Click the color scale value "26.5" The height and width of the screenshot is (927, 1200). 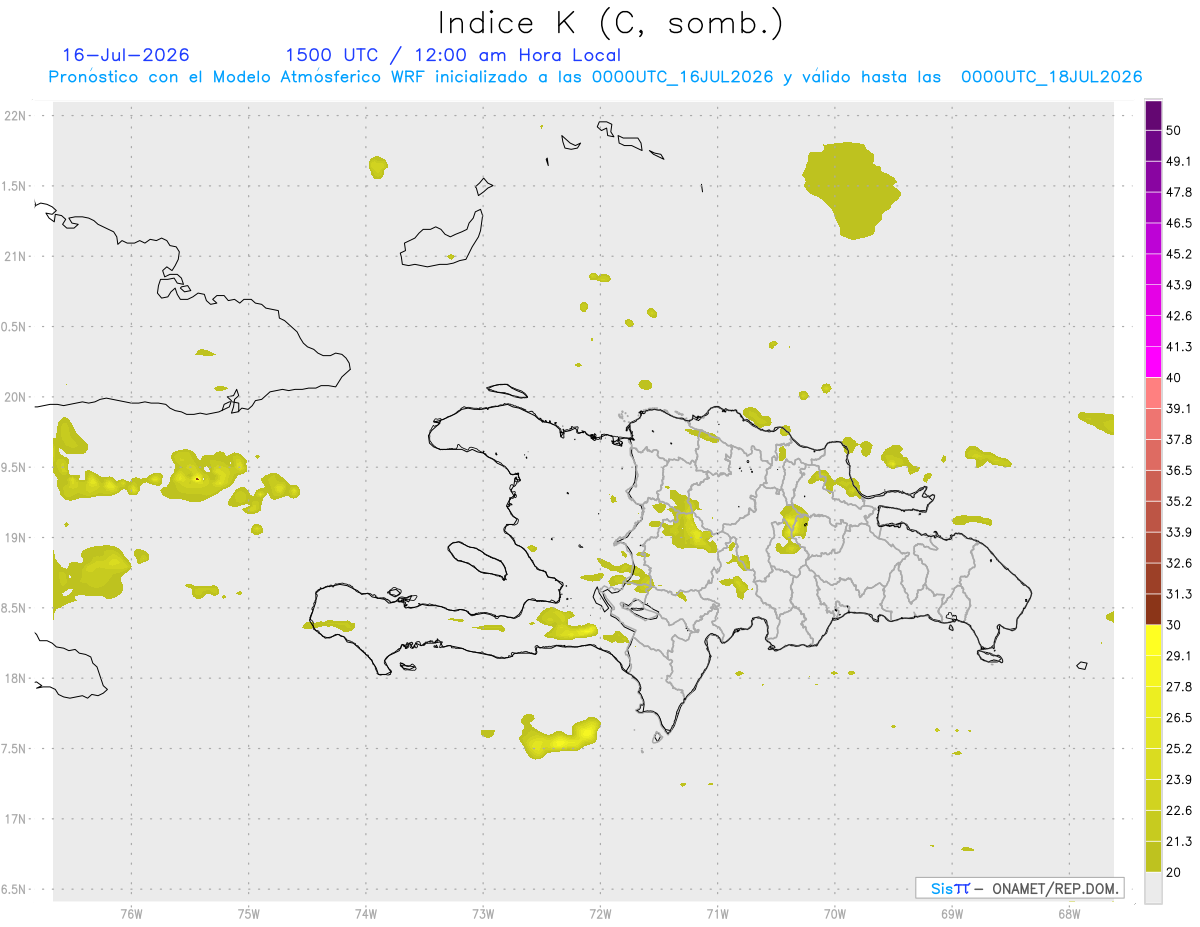(1179, 717)
